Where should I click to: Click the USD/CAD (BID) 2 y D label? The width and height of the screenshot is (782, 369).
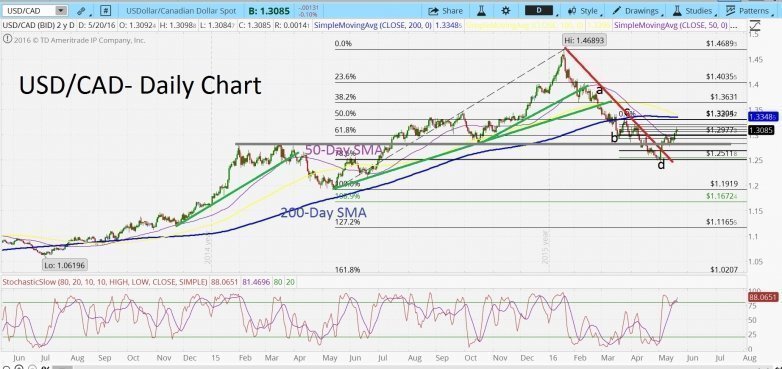click(38, 25)
